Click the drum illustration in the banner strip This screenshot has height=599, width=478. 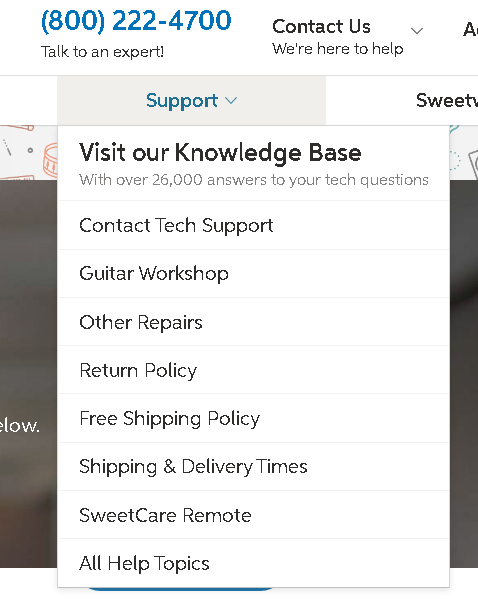(50, 160)
